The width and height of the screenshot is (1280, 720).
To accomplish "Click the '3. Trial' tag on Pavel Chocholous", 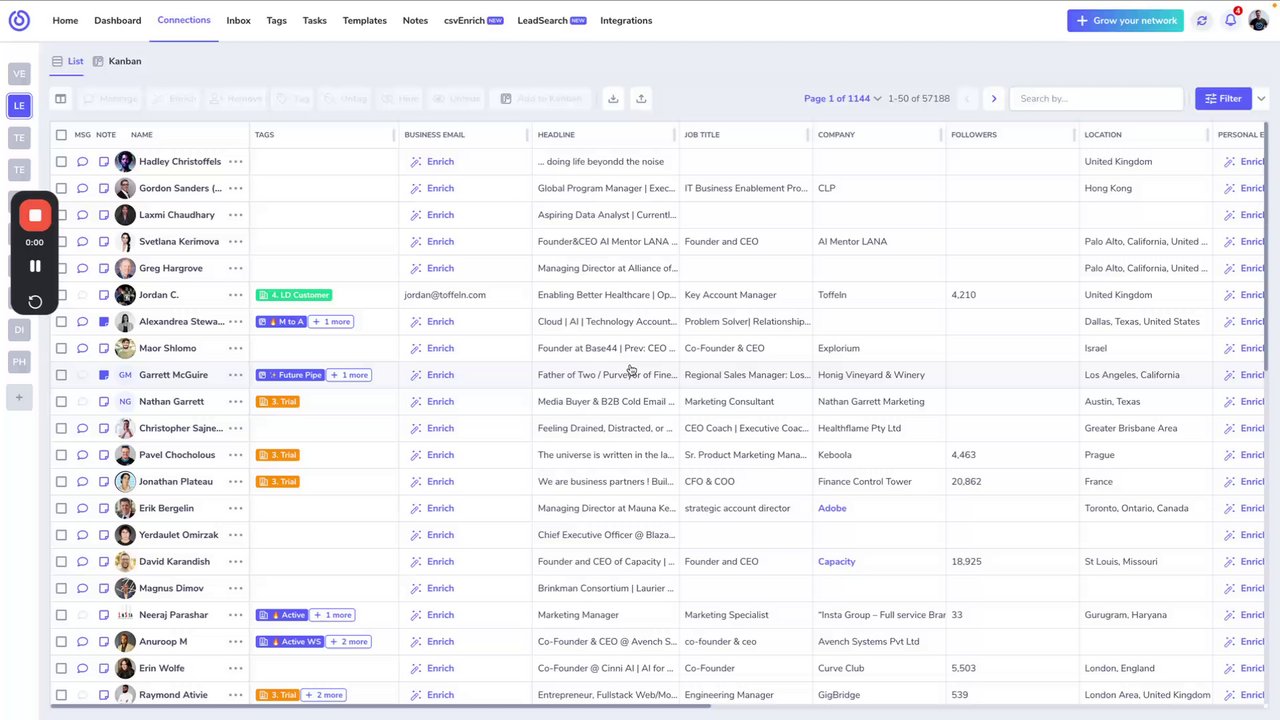I will point(278,455).
